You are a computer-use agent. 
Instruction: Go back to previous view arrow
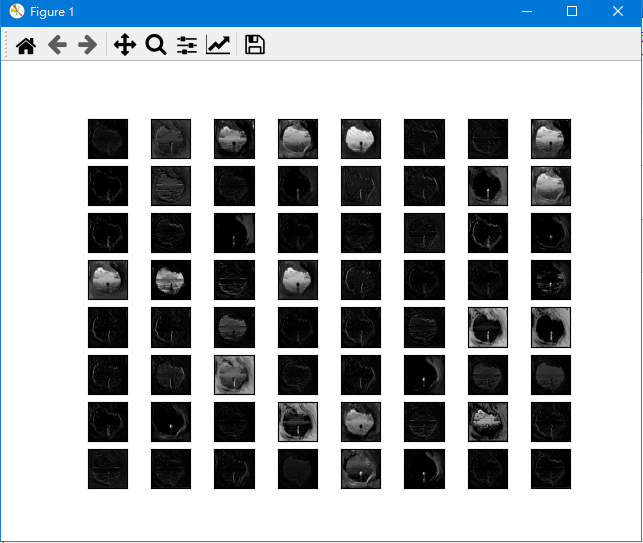57,45
